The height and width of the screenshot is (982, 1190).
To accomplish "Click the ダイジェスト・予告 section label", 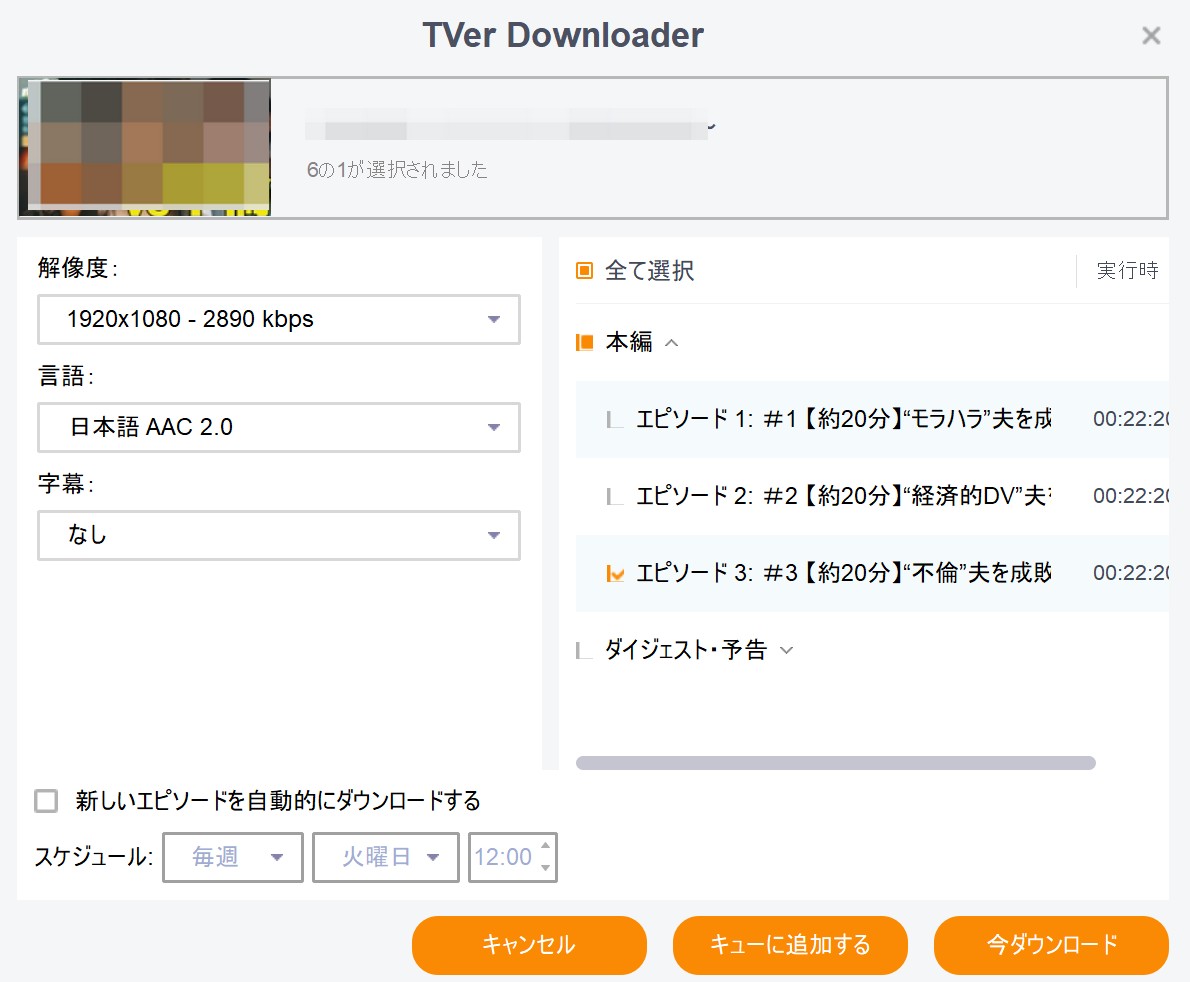I will click(685, 650).
